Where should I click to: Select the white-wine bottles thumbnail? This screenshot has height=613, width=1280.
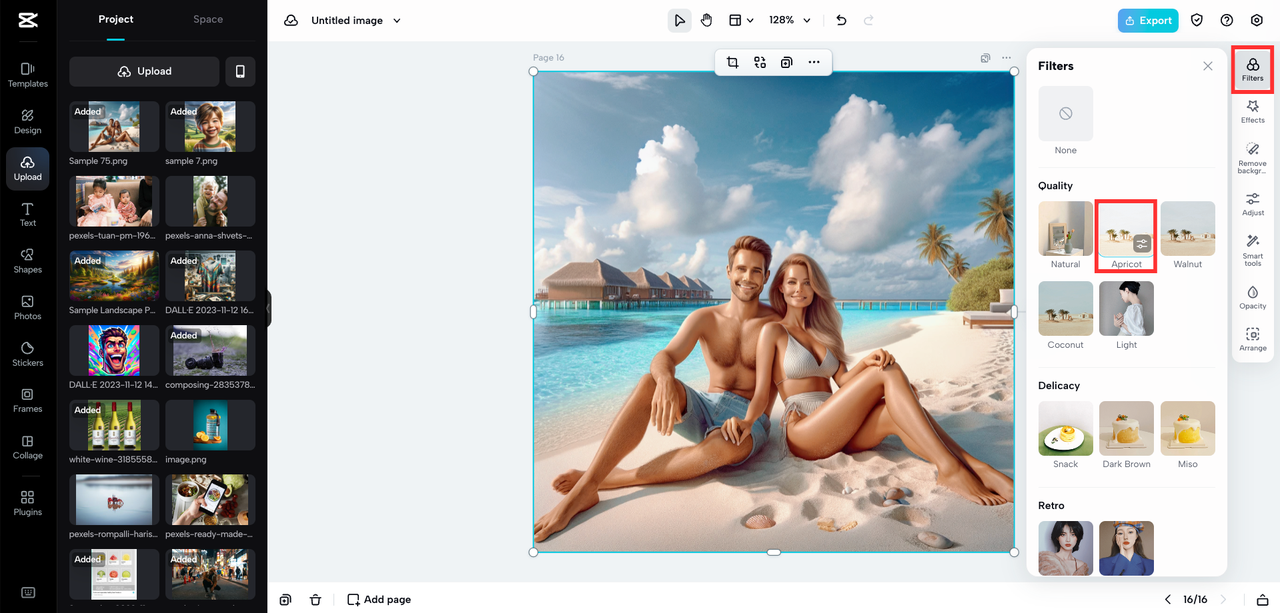[x=114, y=425]
